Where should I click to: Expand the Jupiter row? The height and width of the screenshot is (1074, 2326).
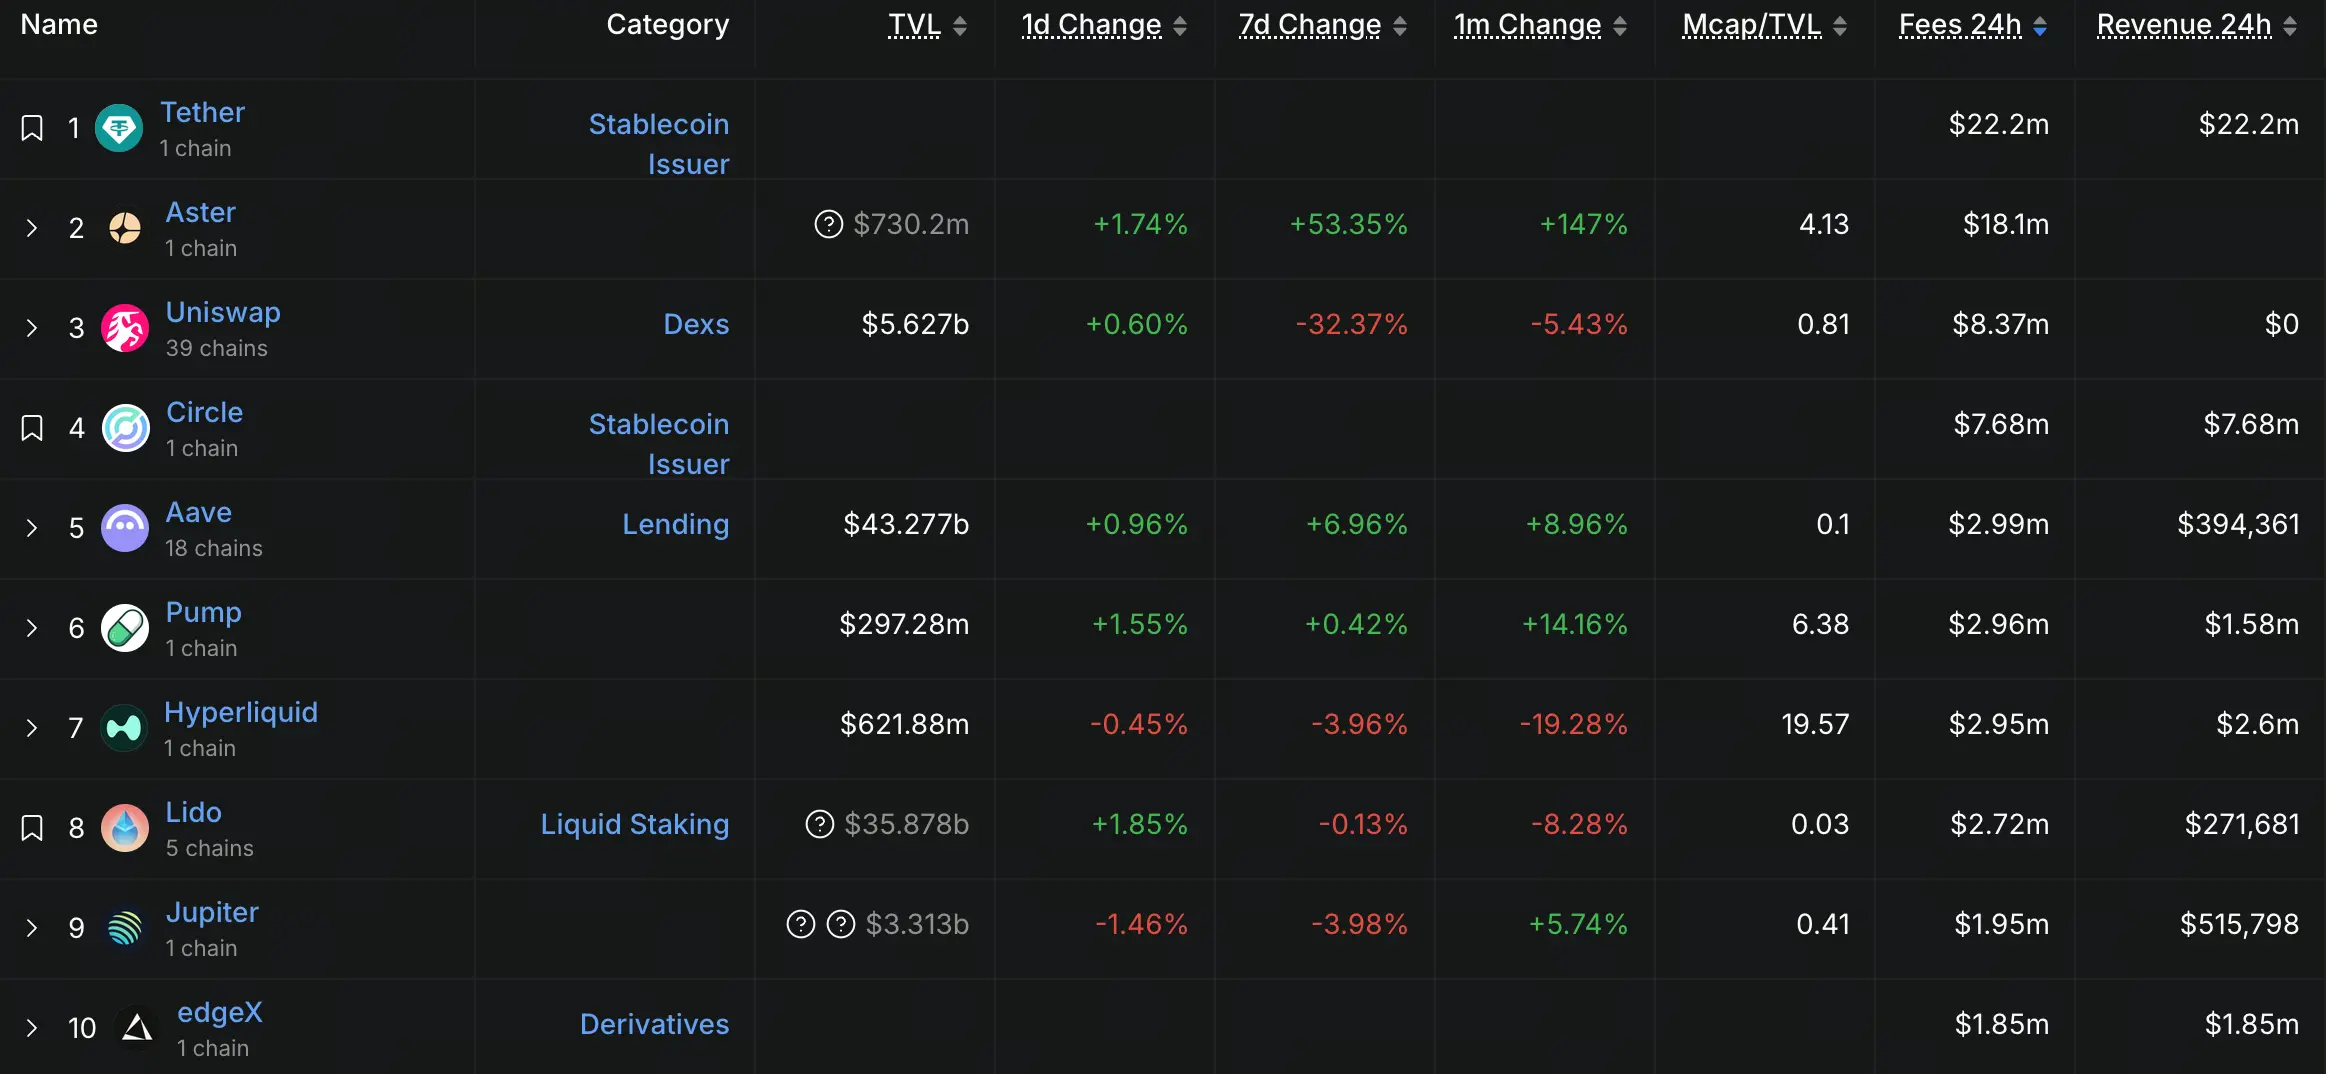click(x=32, y=928)
